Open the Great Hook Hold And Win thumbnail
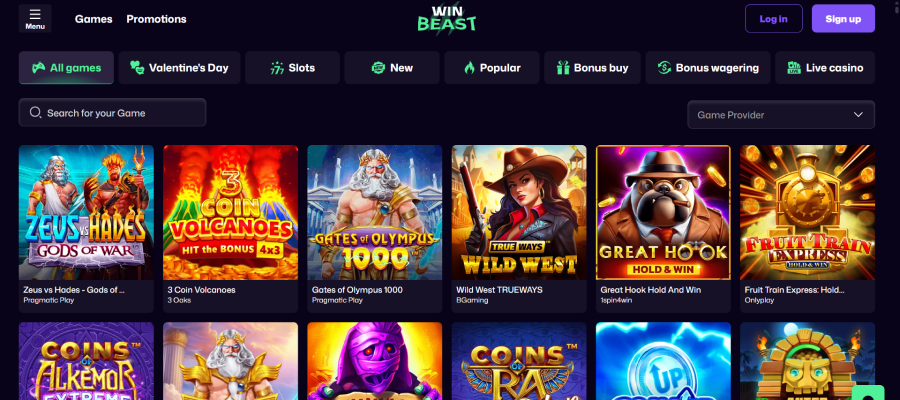Image resolution: width=900 pixels, height=400 pixels. point(663,212)
